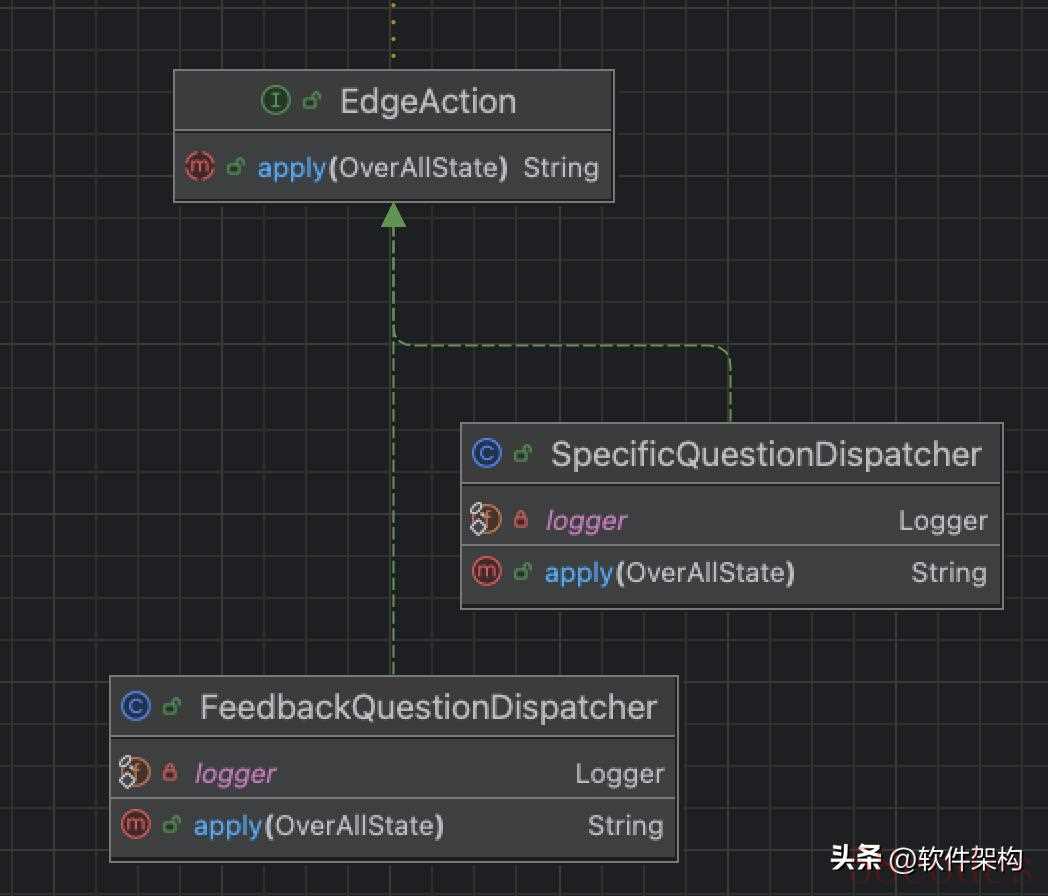
Task: Click the method icon in SpecificQuestionDispatcher
Action: [486, 572]
